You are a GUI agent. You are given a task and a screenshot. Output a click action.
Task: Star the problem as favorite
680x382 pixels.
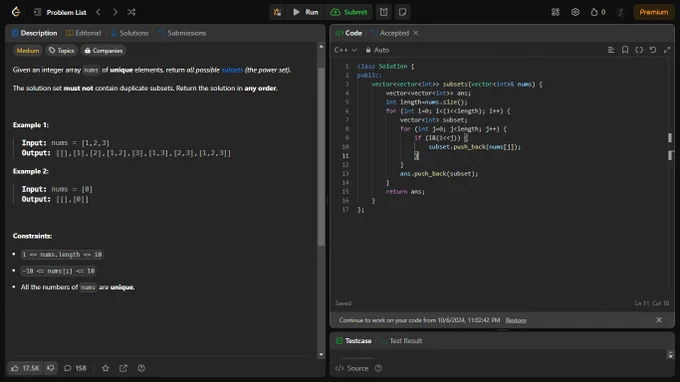click(x=105, y=368)
